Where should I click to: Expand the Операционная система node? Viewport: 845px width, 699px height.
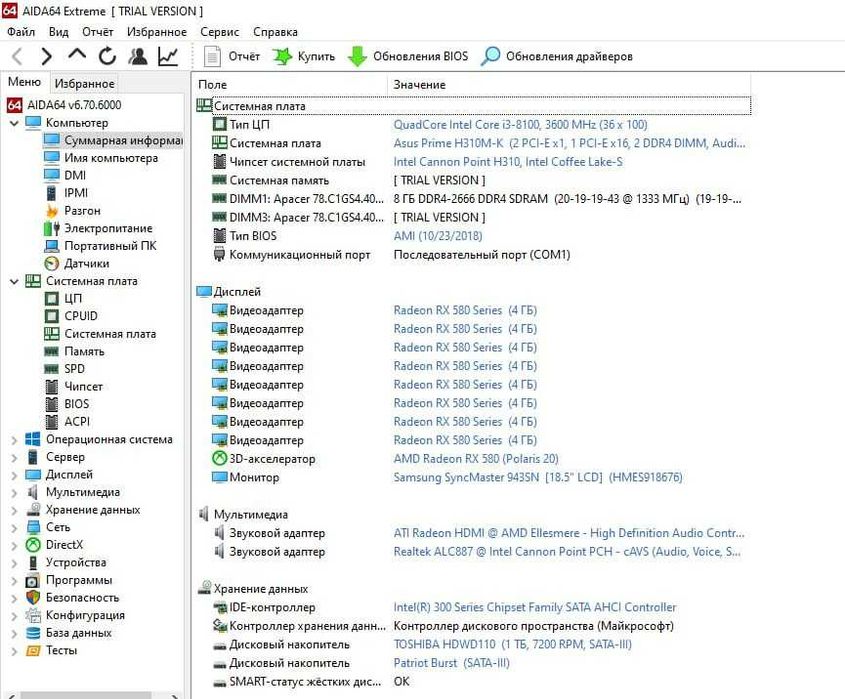click(14, 440)
